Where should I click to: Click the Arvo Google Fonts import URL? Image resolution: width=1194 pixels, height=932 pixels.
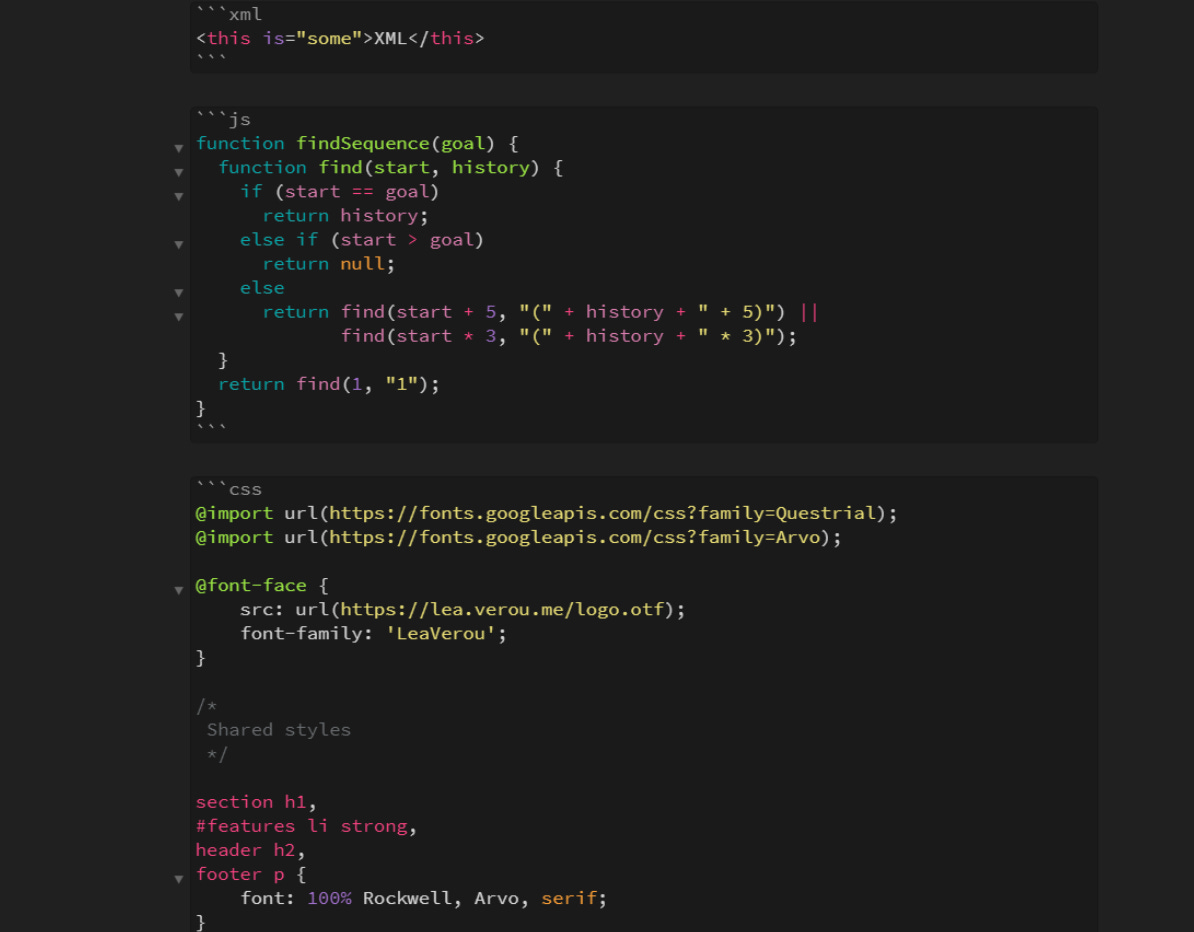click(x=574, y=538)
